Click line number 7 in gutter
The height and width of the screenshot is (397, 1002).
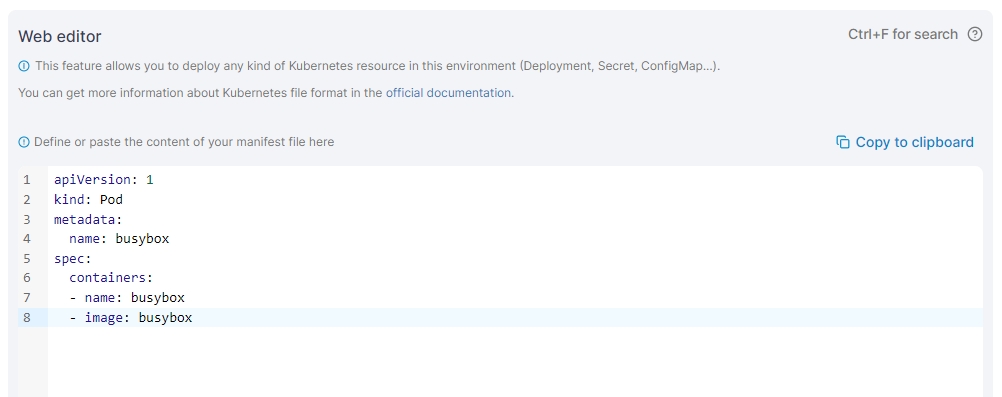tap(27, 297)
